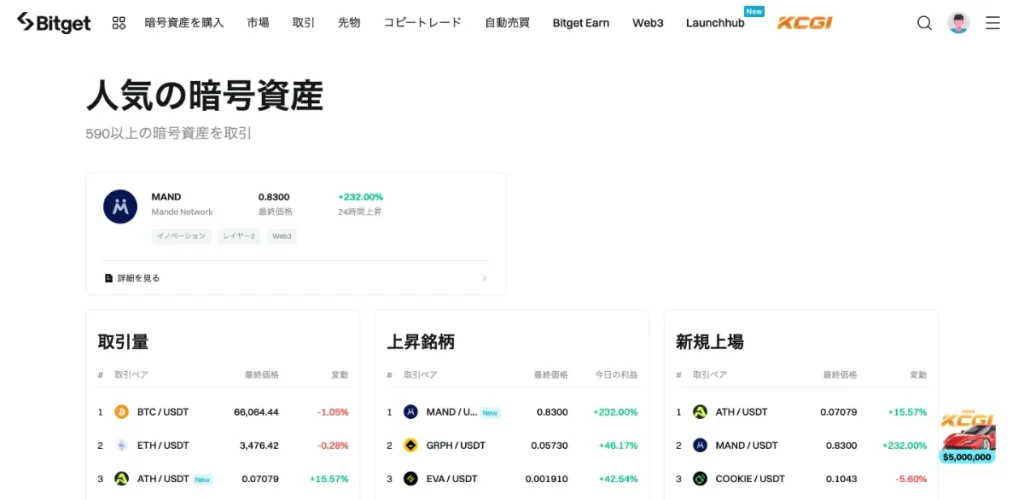This screenshot has width=1024, height=500.
Task: Expand the MAND card chevron arrow
Action: click(485, 278)
